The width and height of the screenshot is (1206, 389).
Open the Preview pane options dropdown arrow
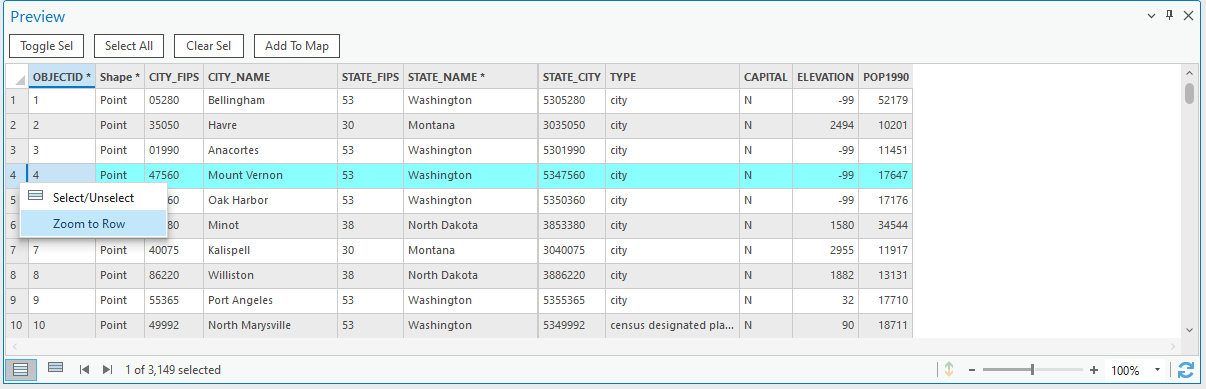tap(1151, 16)
